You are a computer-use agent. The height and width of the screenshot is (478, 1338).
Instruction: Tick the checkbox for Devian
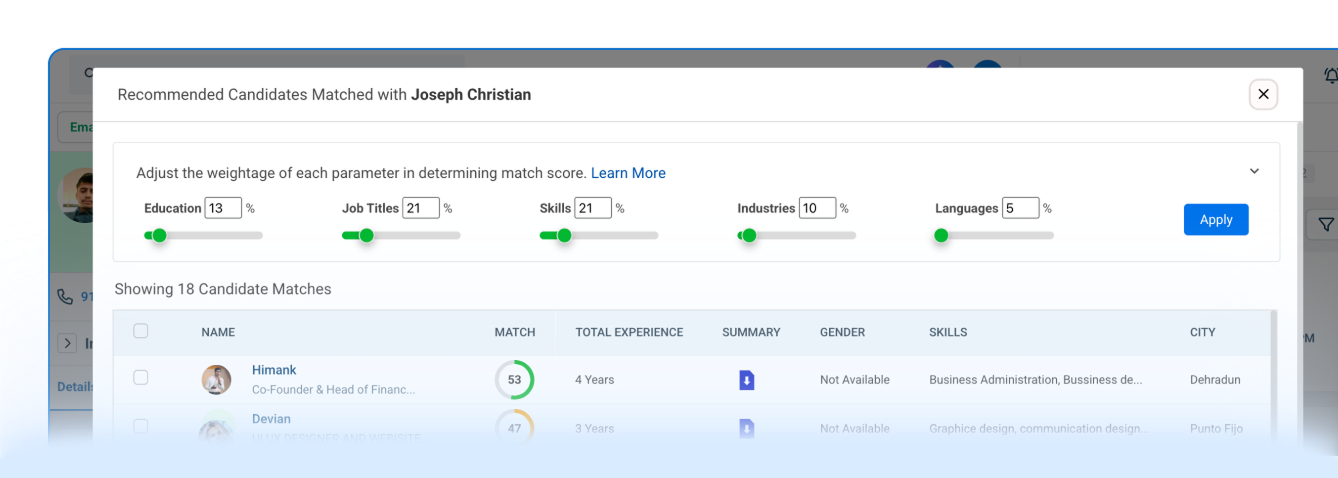click(141, 426)
